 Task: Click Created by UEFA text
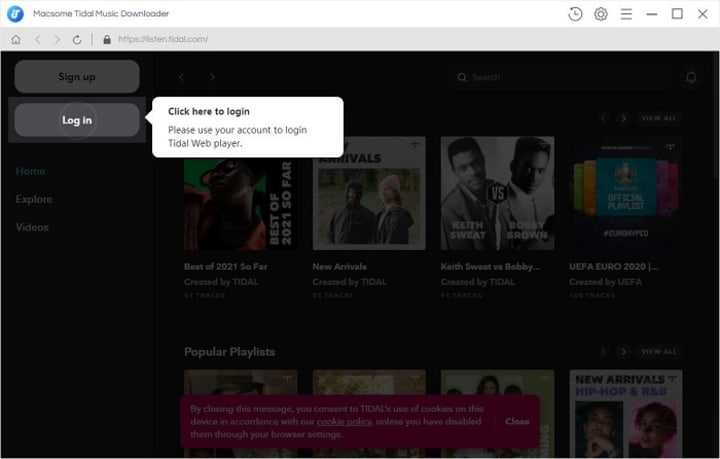(x=606, y=282)
